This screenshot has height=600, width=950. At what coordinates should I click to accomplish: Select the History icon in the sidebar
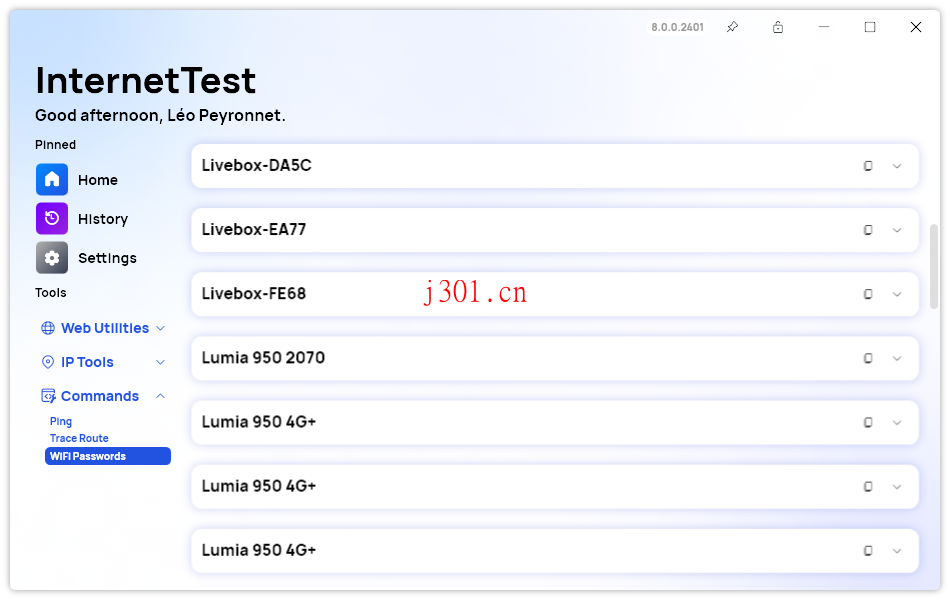coord(51,218)
